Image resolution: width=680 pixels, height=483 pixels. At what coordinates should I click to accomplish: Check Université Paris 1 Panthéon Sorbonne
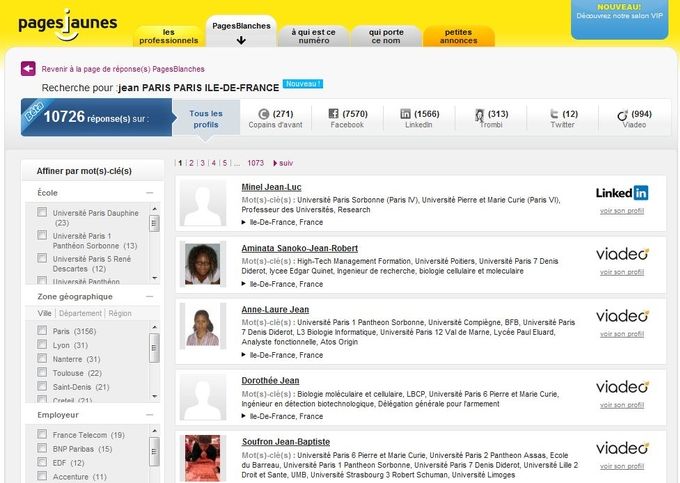point(42,235)
